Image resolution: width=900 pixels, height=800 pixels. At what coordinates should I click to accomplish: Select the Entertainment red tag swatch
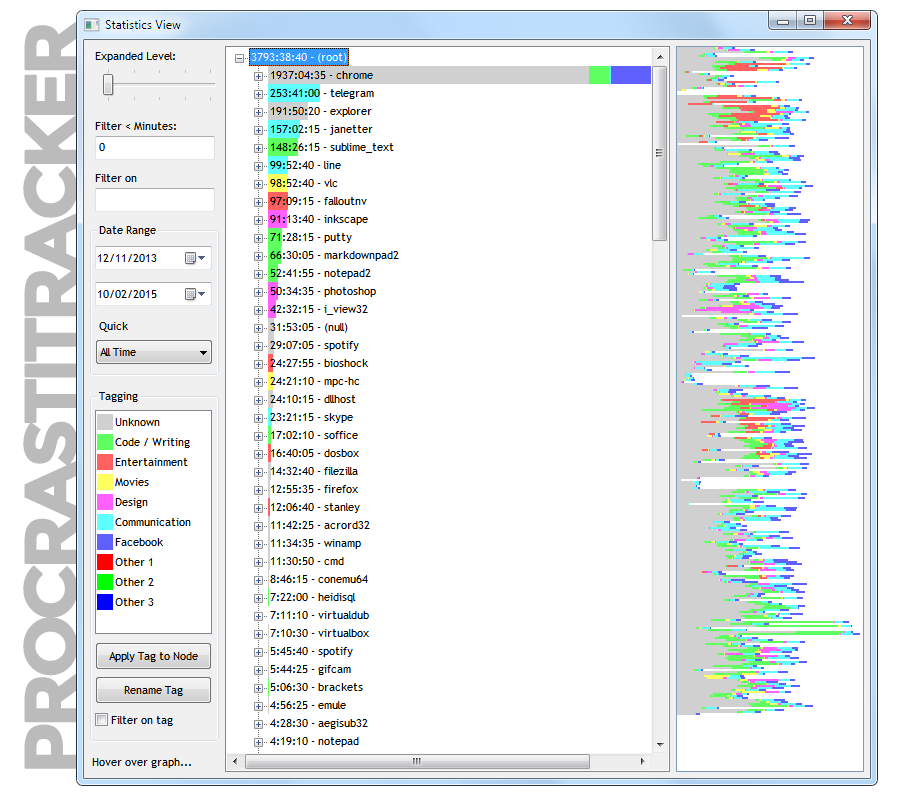pos(105,463)
